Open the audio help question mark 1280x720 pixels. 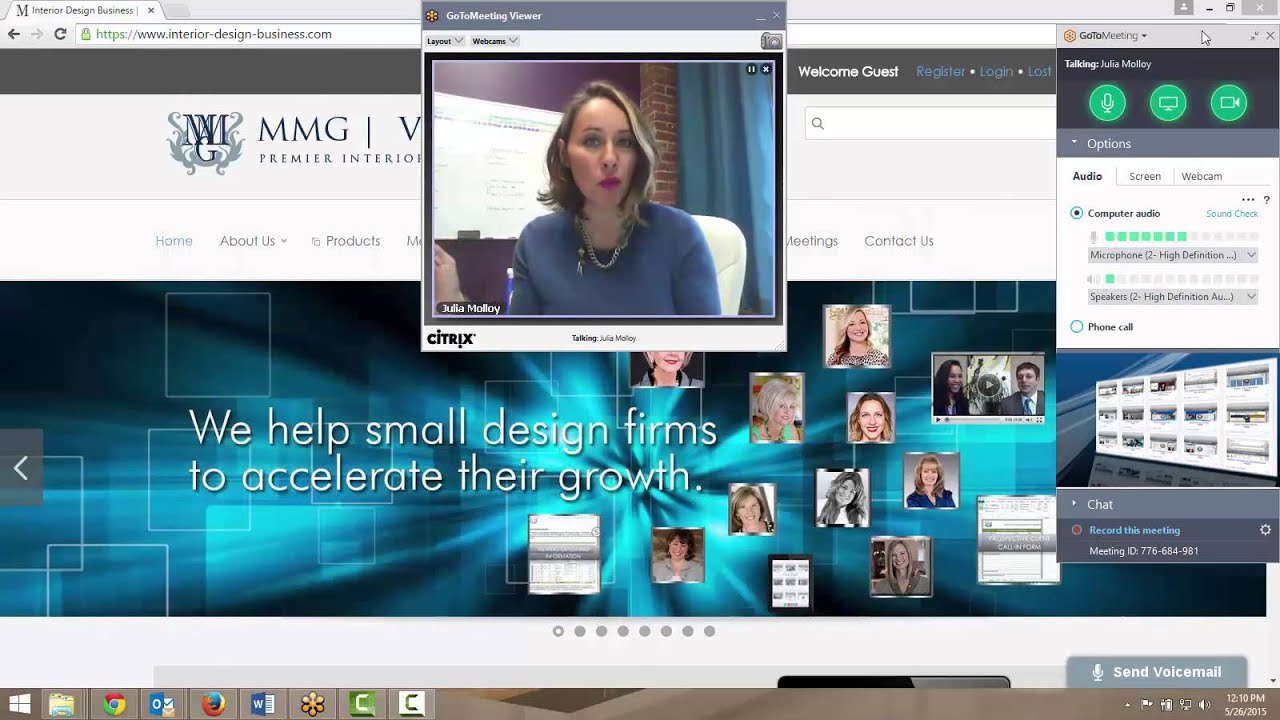pyautogui.click(x=1266, y=200)
